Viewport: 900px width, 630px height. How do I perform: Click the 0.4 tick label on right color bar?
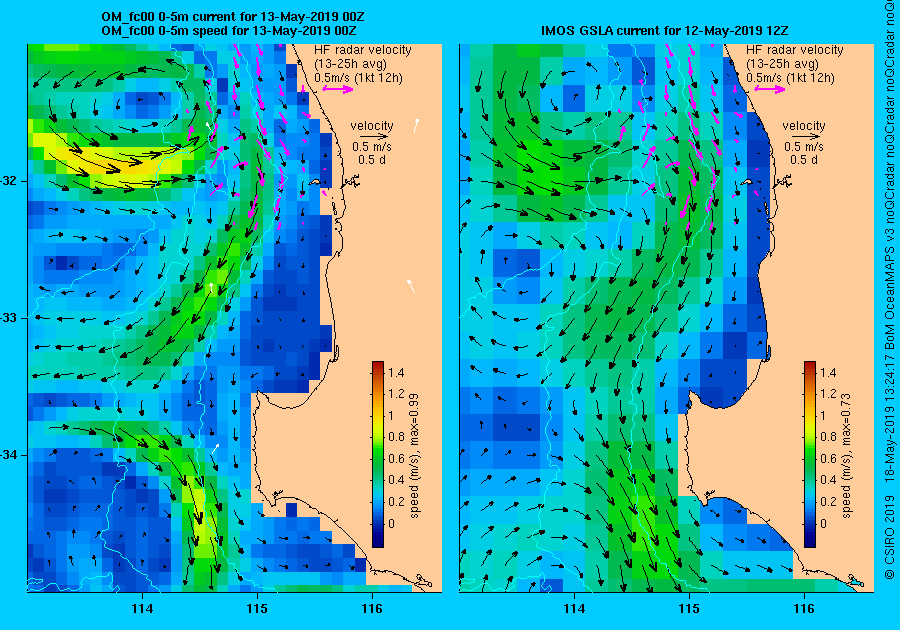point(828,480)
